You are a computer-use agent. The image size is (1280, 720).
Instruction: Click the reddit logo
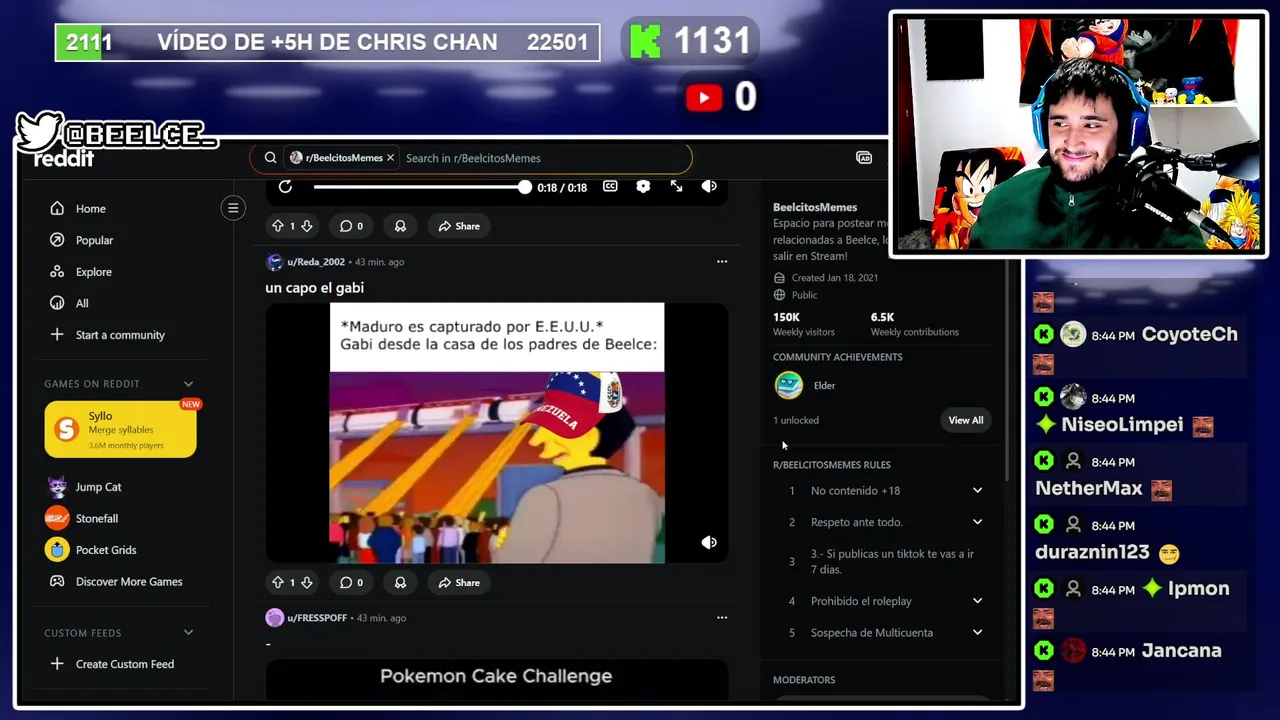(64, 159)
